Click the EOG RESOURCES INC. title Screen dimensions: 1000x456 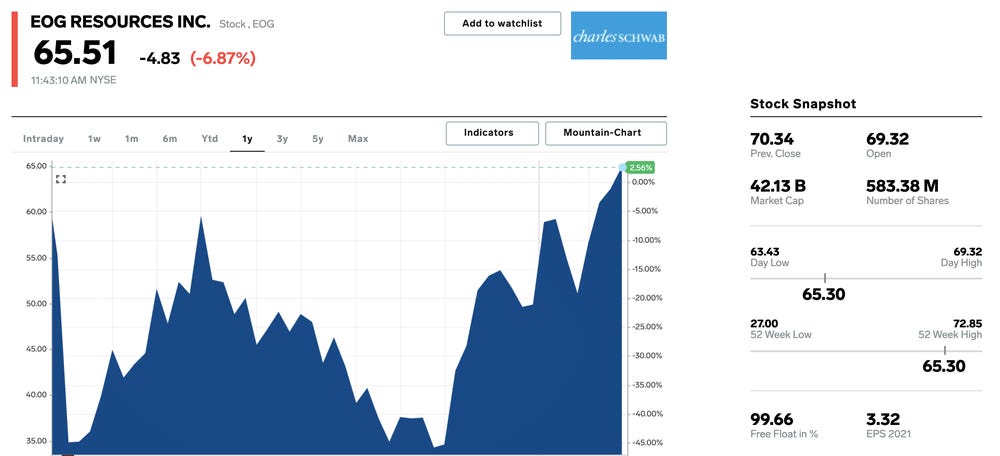pyautogui.click(x=120, y=22)
